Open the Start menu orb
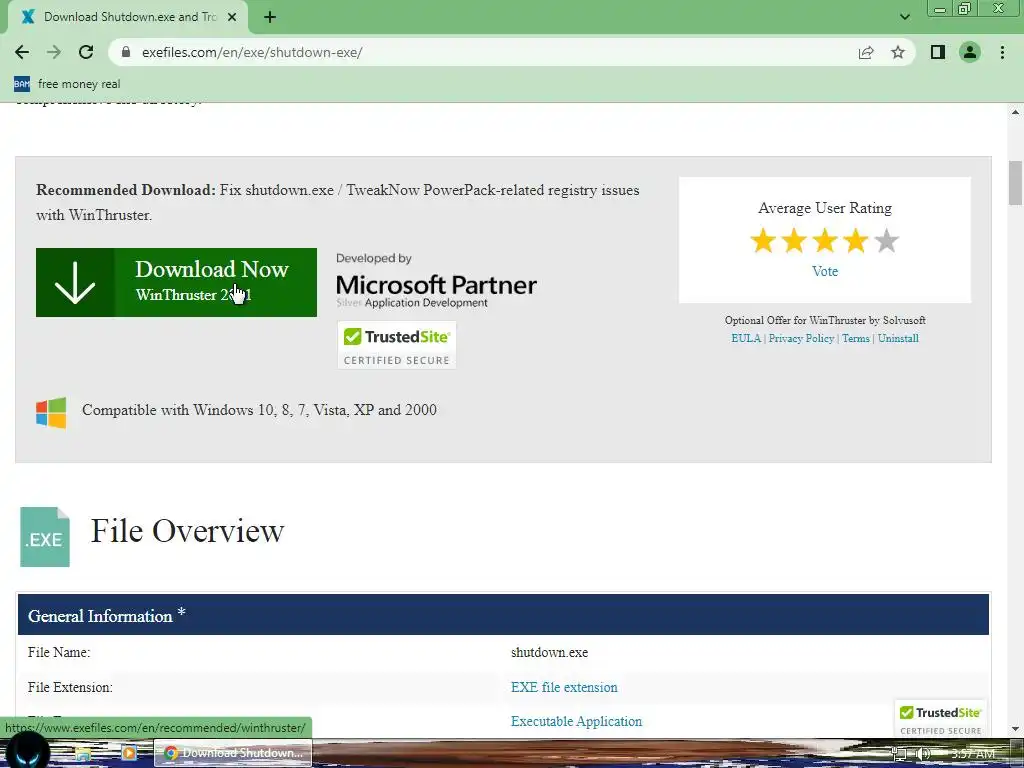The width and height of the screenshot is (1024, 768). point(27,751)
